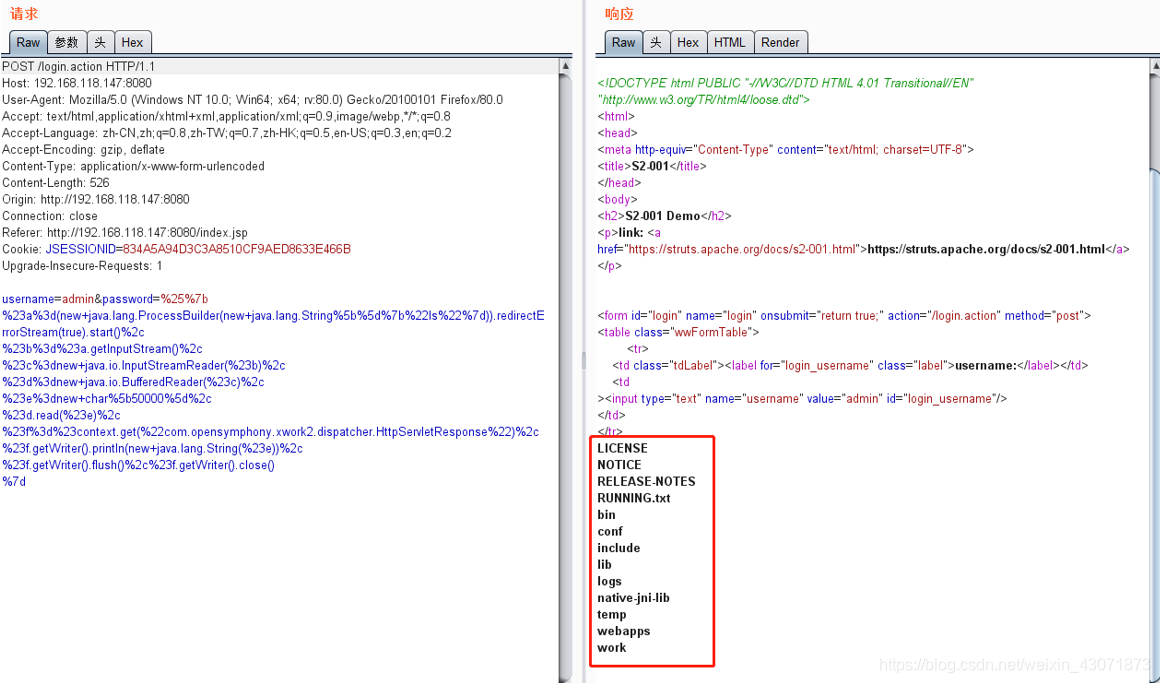Click 'bin' in the response output

click(607, 515)
